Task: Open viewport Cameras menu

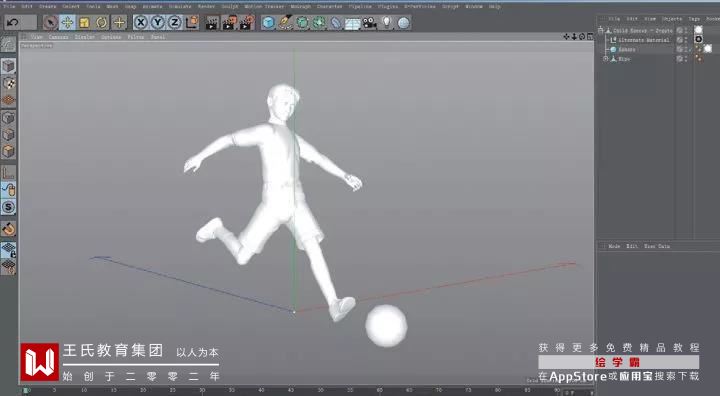Action: pos(58,37)
